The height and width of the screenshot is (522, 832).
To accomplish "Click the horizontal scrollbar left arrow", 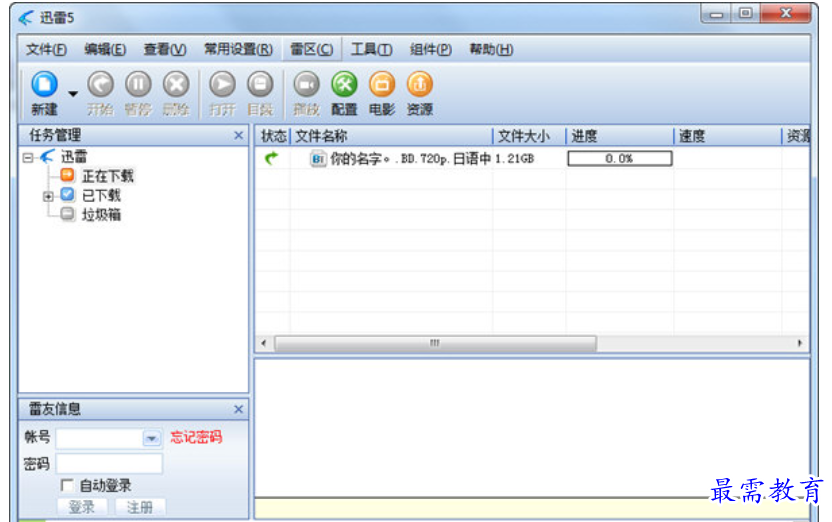I will click(x=264, y=343).
